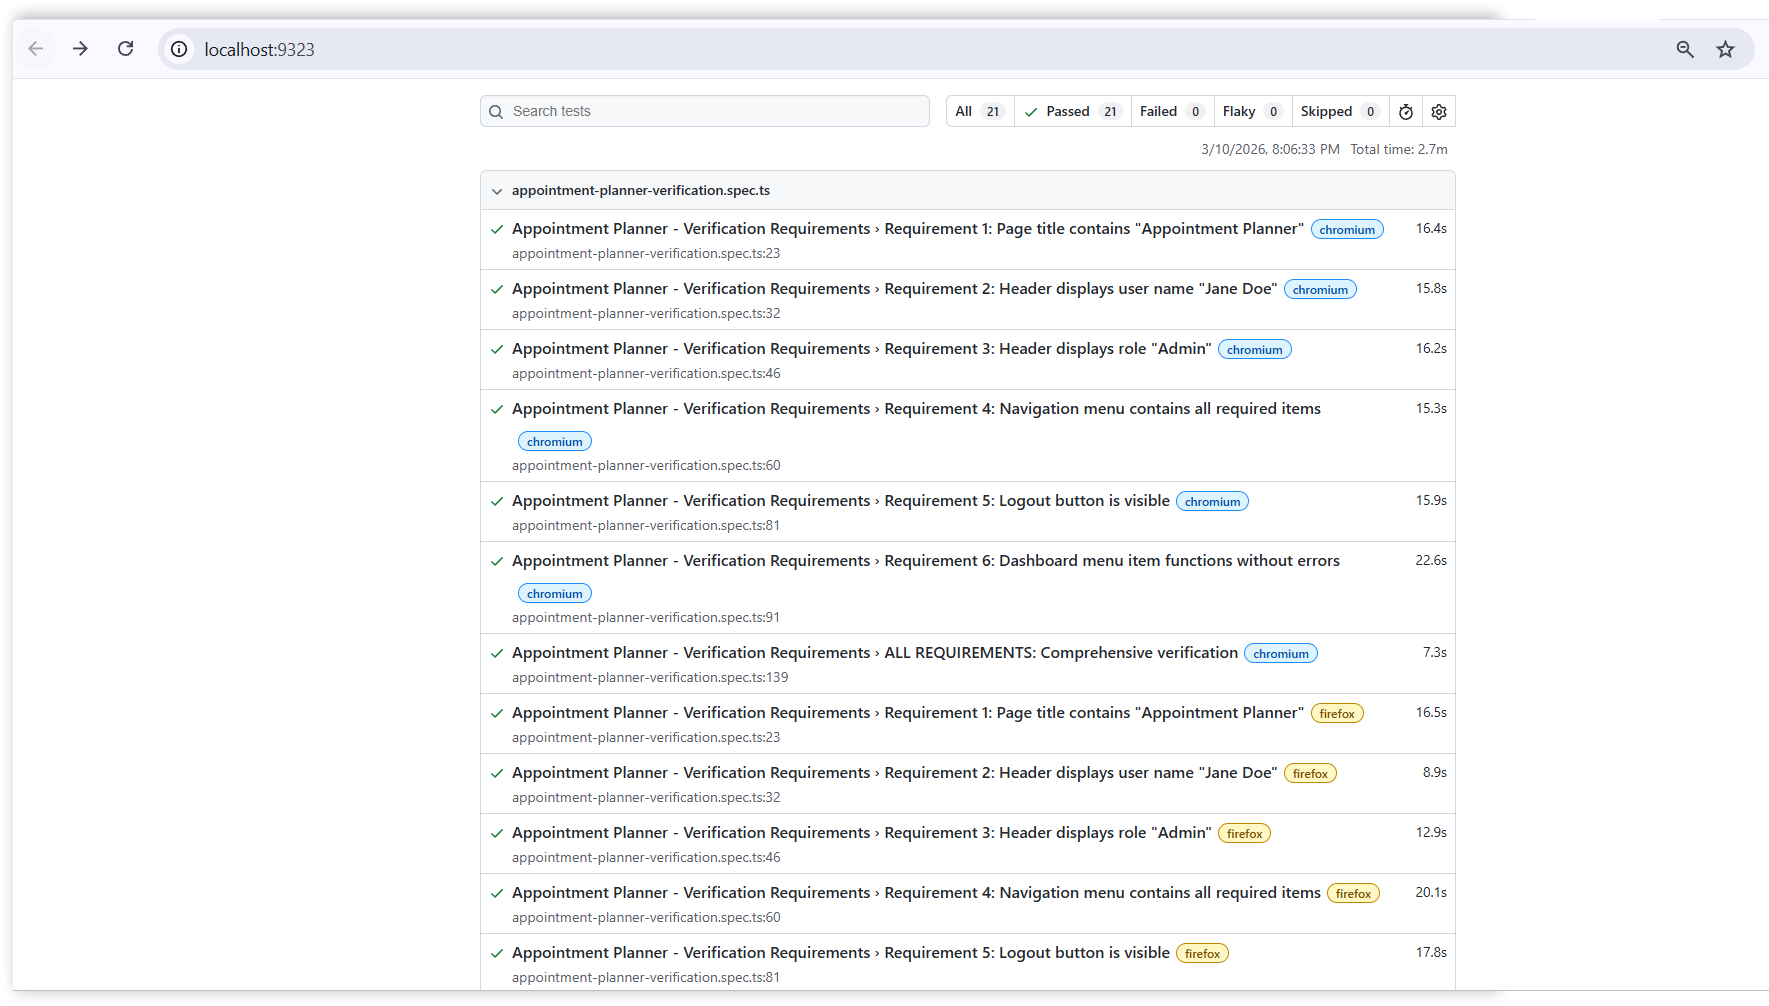
Task: Click 7.3s duration value
Action: pyautogui.click(x=1435, y=653)
